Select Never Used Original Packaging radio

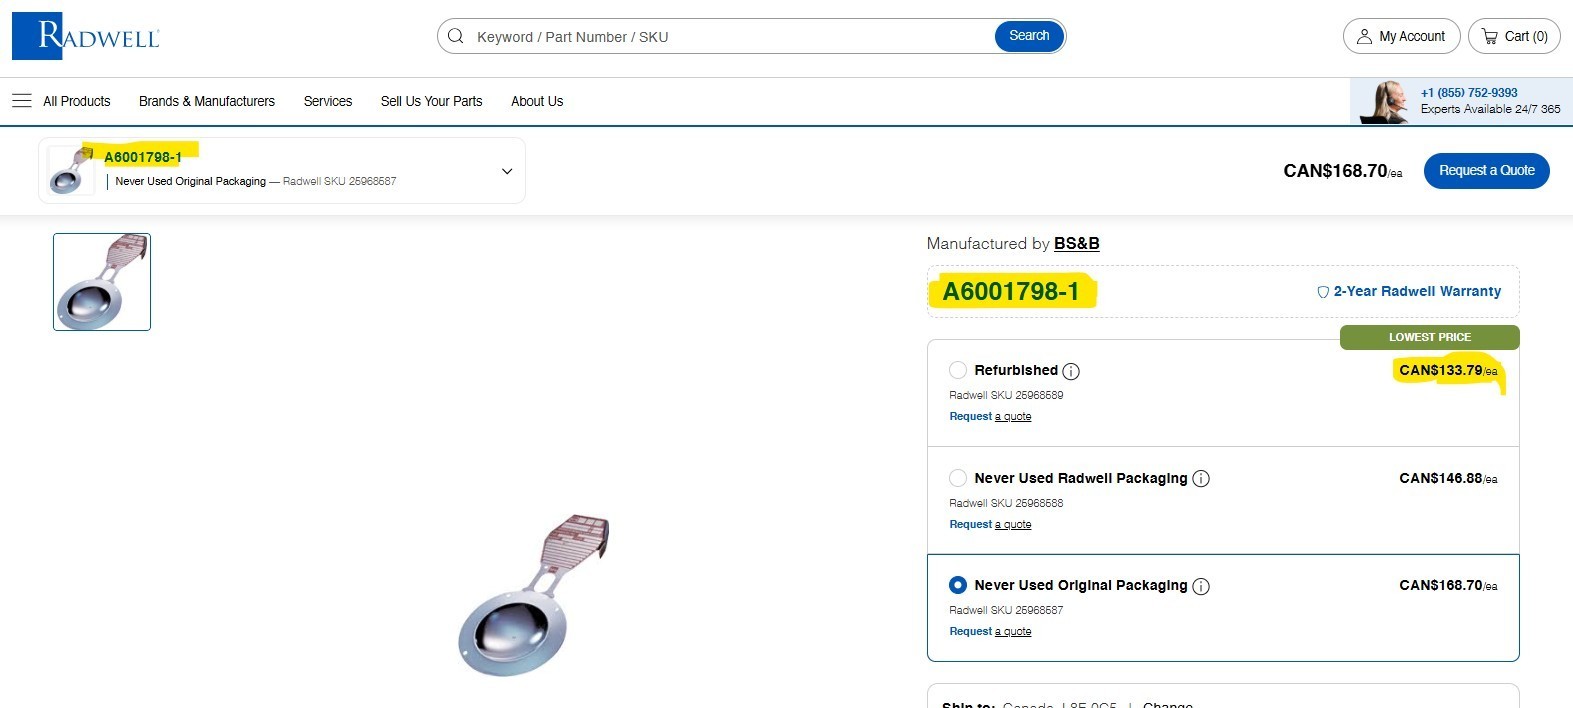coord(958,585)
